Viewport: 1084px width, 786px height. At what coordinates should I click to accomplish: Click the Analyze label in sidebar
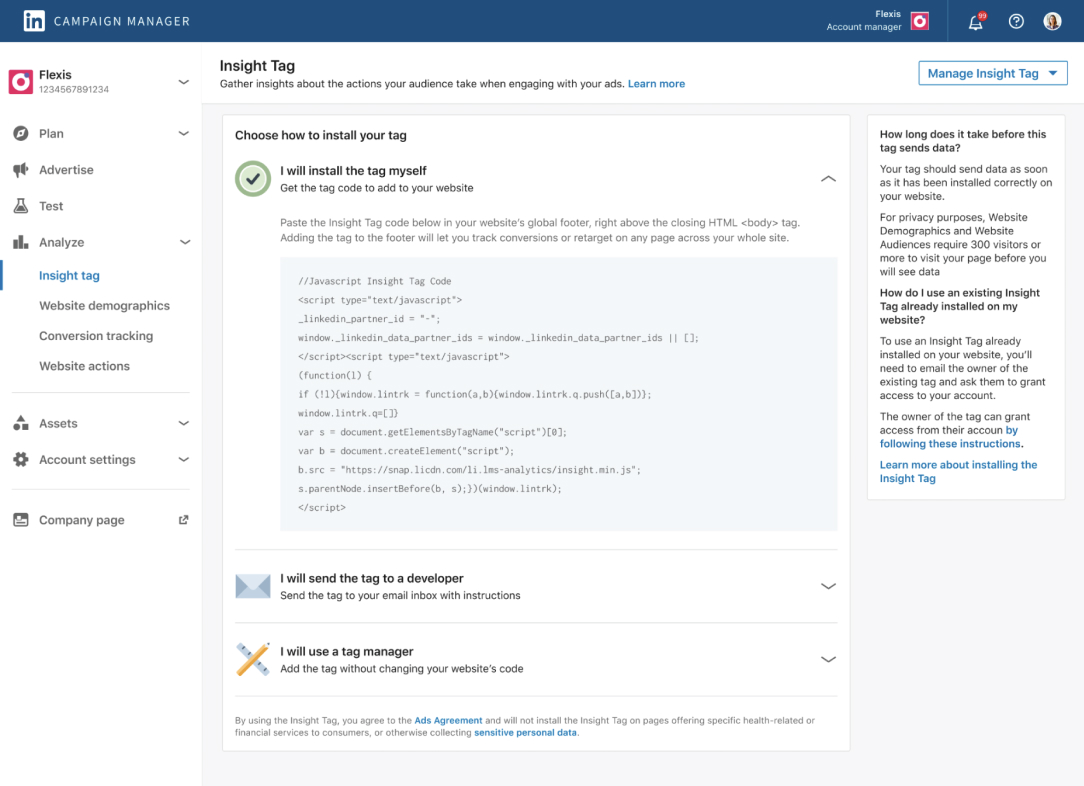pos(62,243)
